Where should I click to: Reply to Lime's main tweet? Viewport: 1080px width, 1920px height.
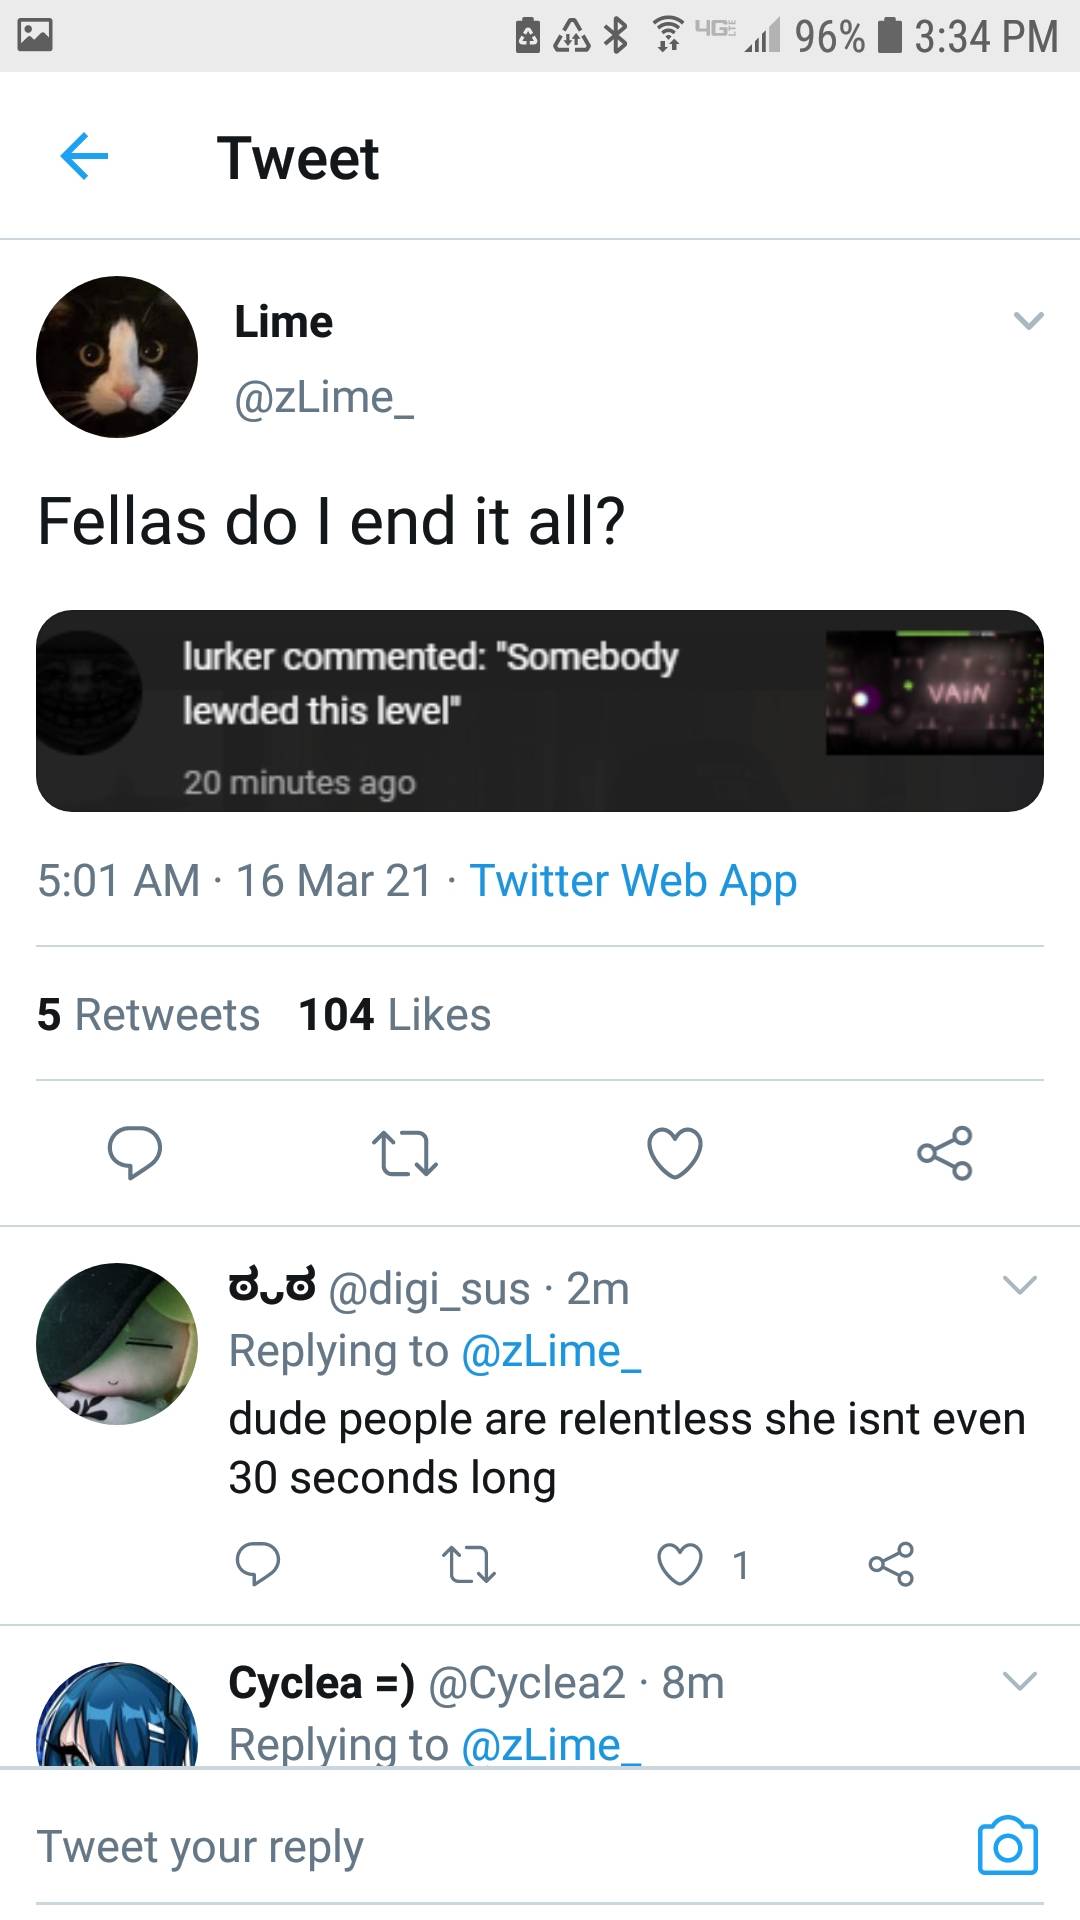pyautogui.click(x=135, y=1152)
